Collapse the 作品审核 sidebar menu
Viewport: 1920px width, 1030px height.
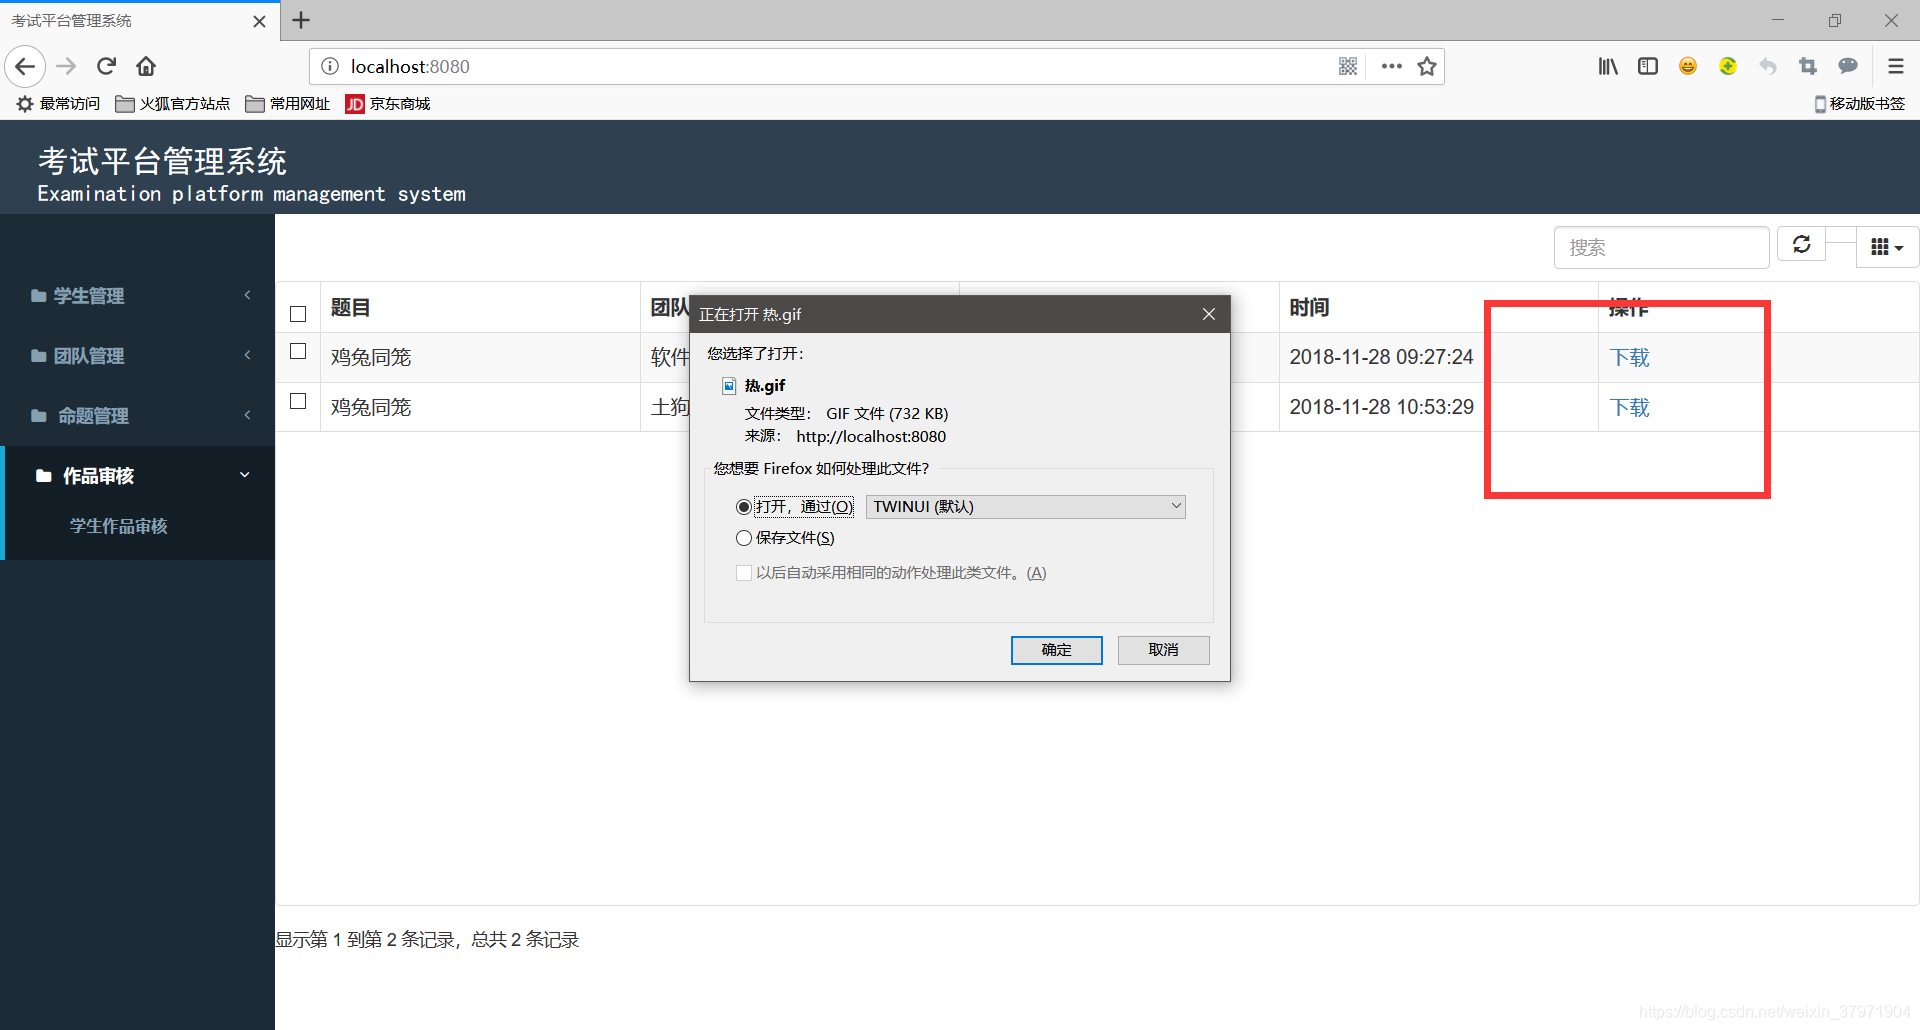138,476
